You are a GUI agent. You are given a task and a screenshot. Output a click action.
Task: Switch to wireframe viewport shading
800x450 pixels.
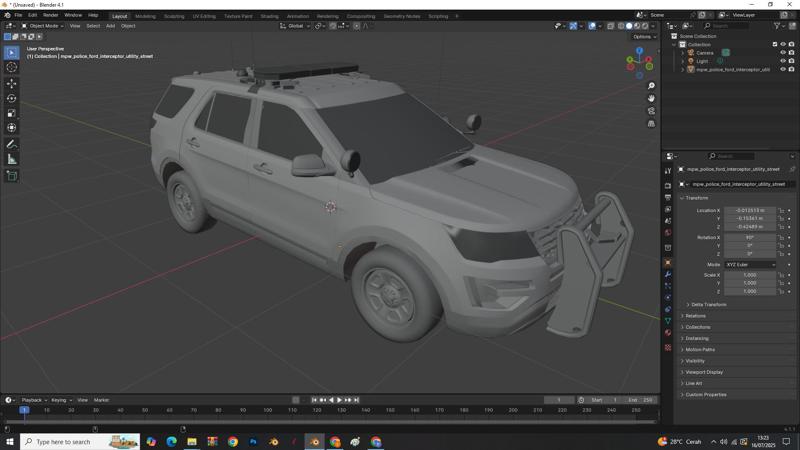pyautogui.click(x=621, y=26)
